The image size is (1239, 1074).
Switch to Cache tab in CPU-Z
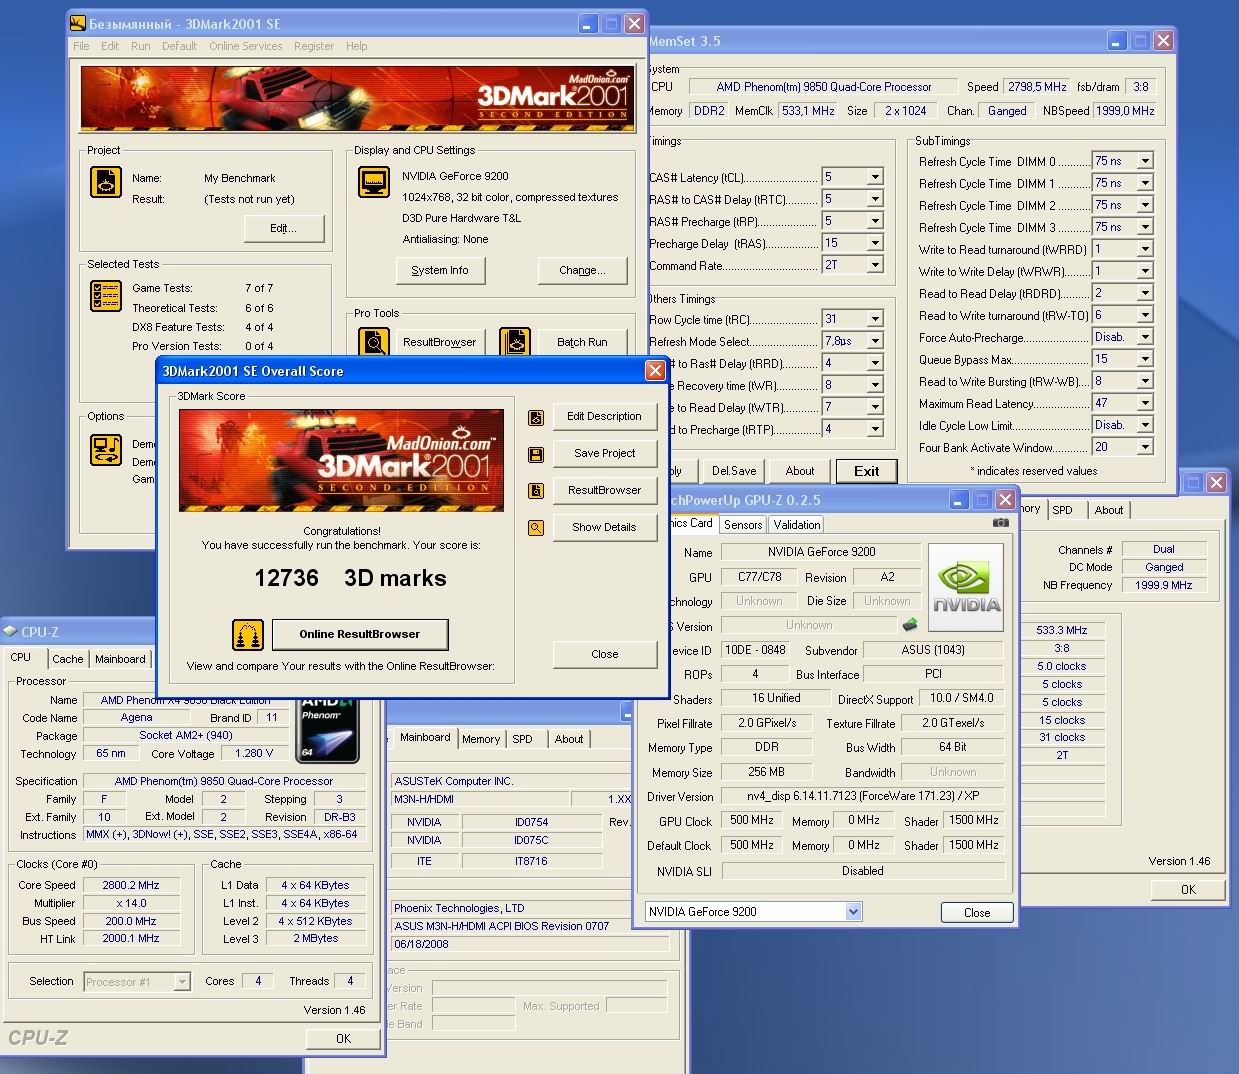(68, 659)
